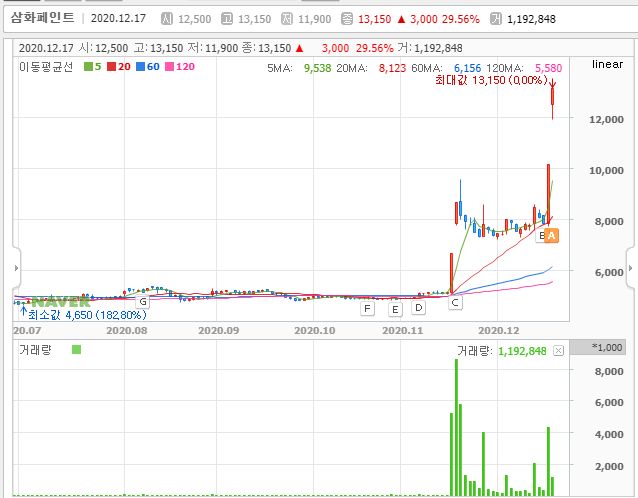Click the 2020.11 date axis label
The image size is (638, 498).
point(402,330)
